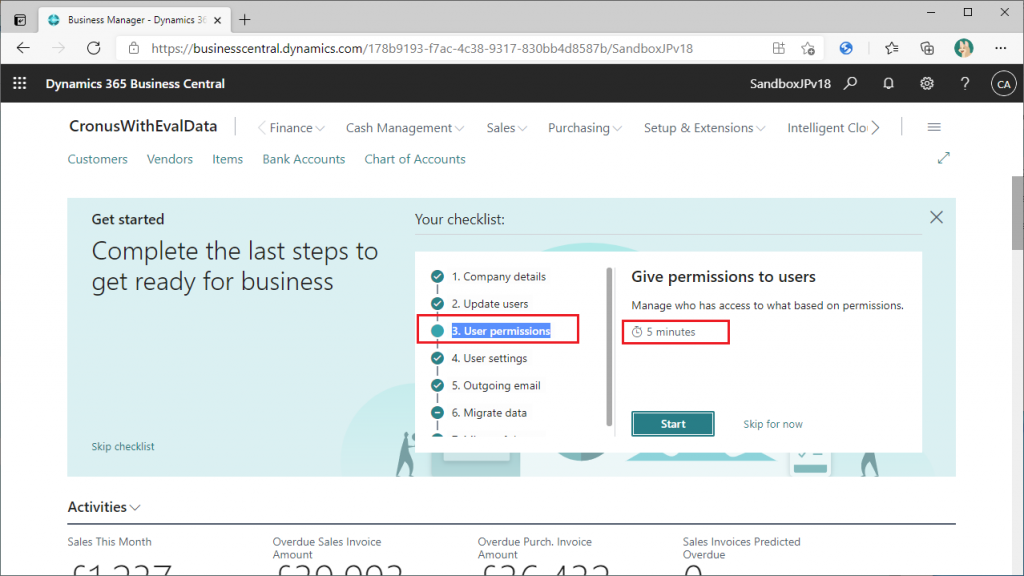Click the blue globe extension icon

pos(846,48)
